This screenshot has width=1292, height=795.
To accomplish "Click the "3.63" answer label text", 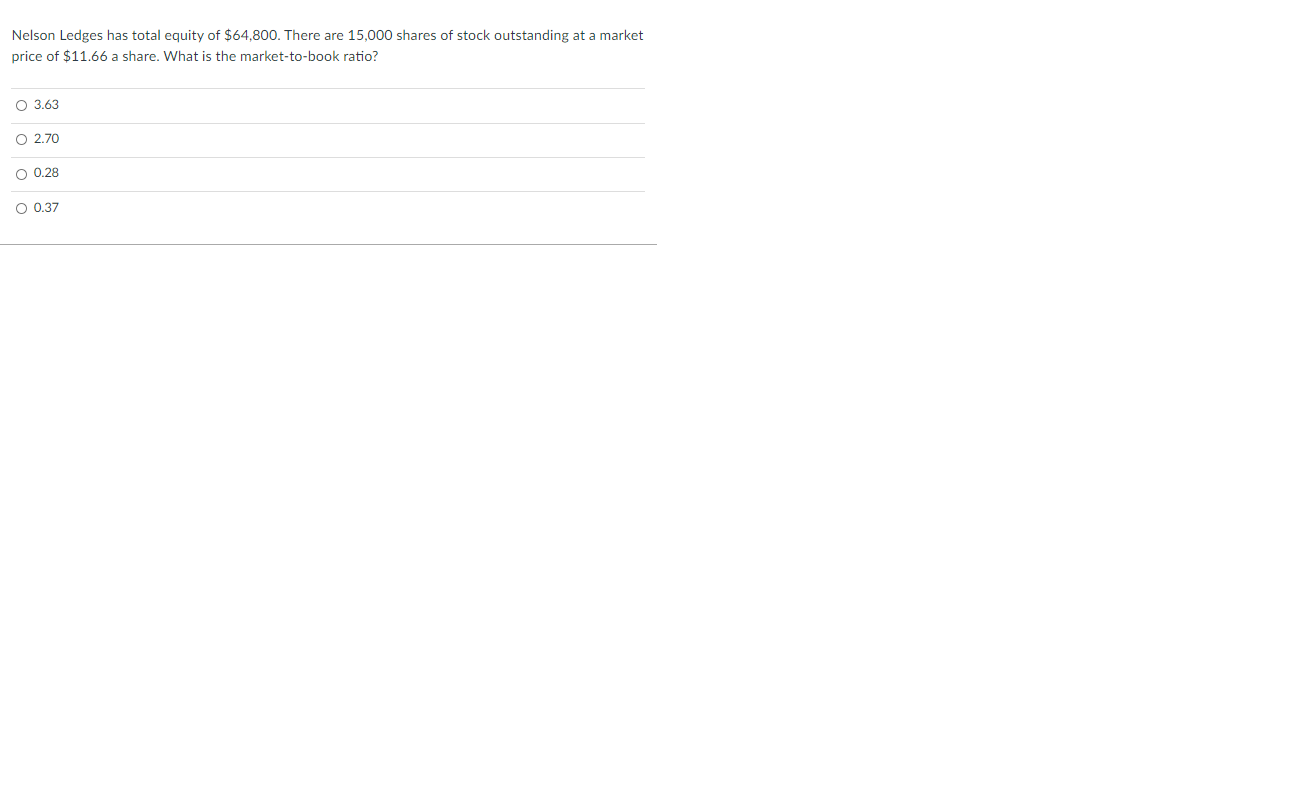I will (46, 105).
